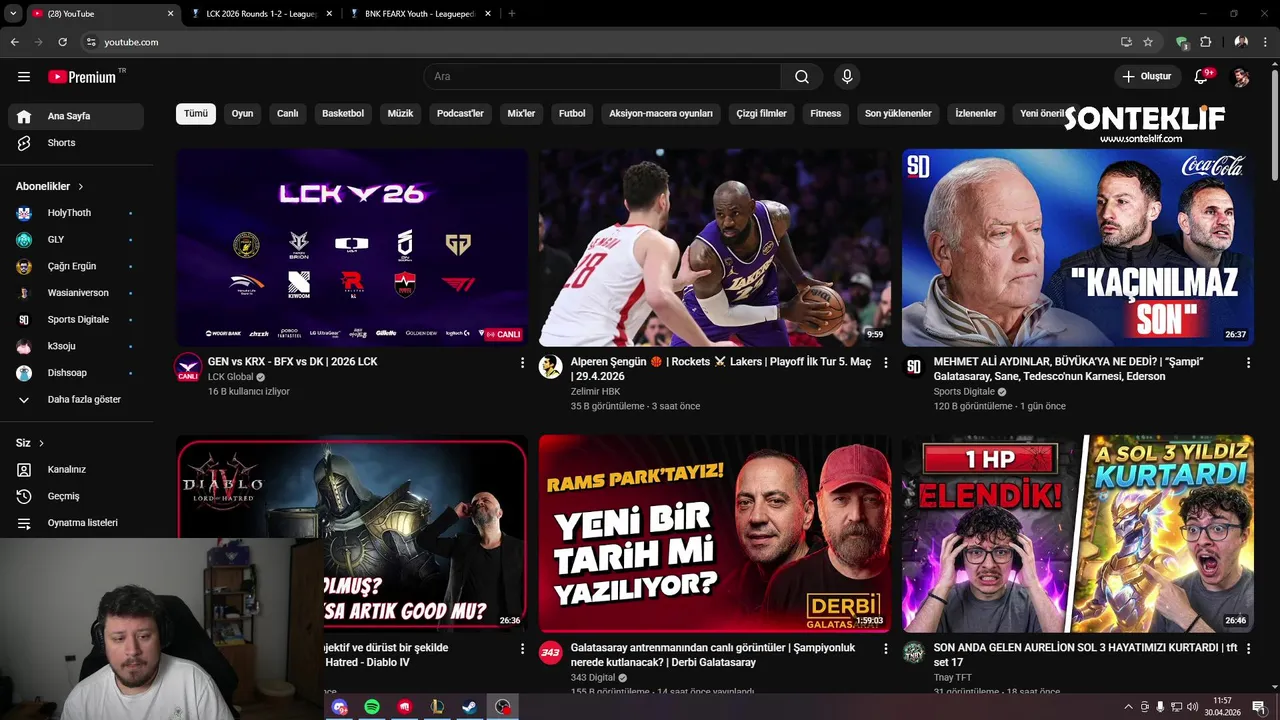This screenshot has height=720, width=1280.
Task: Open Kanalınız in the sidebar
Action: (x=76, y=469)
